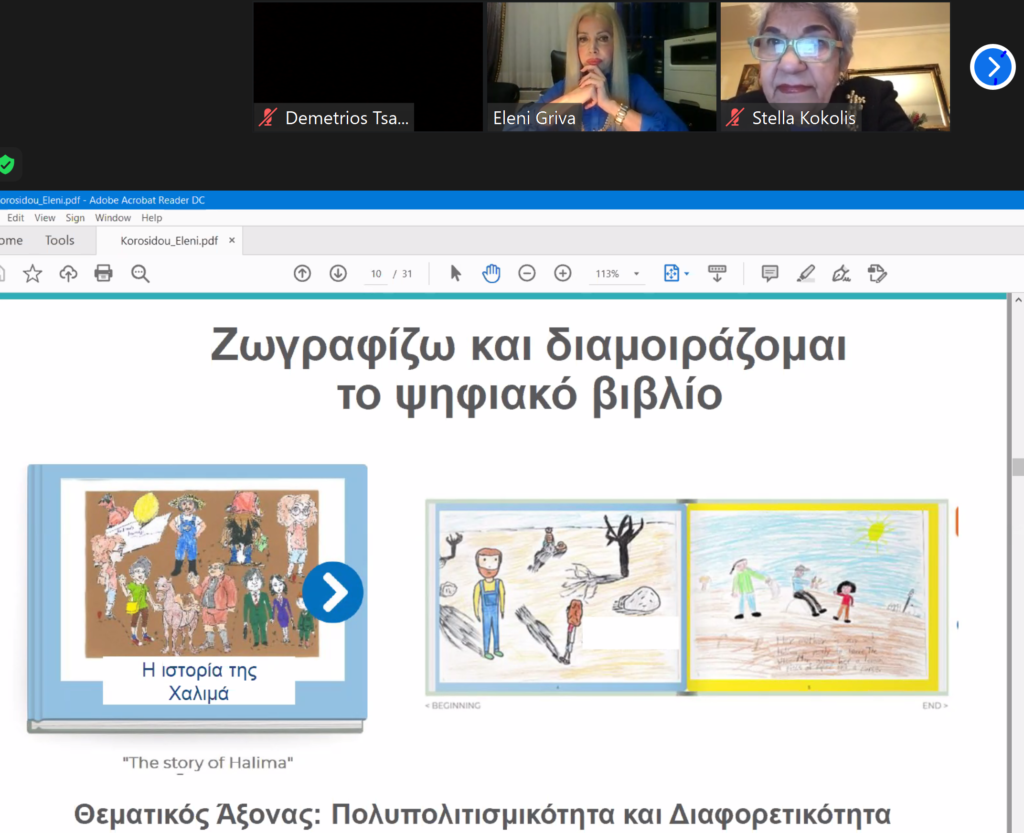Select Stella Kokolis video thumbnail
Viewport: 1024px width, 833px height.
pos(834,66)
